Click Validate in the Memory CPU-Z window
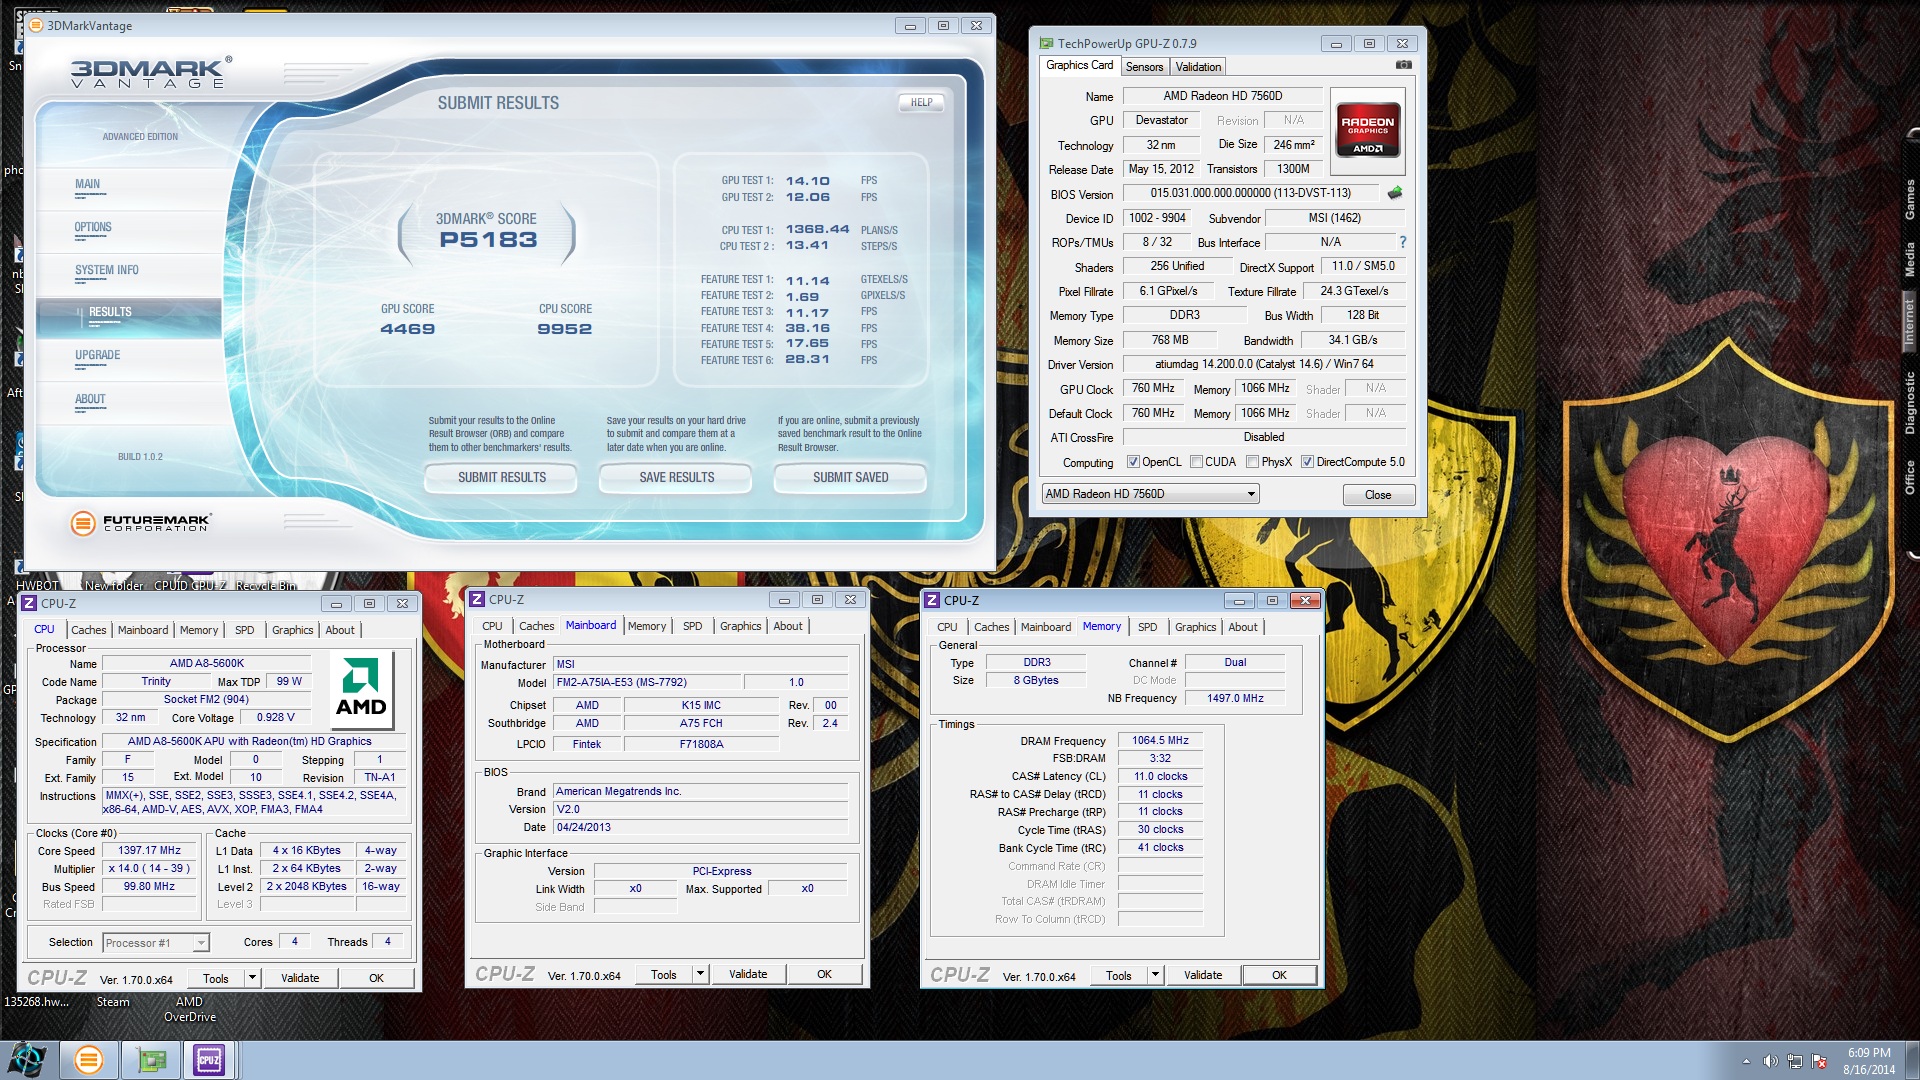Image resolution: width=1920 pixels, height=1080 pixels. (1202, 975)
